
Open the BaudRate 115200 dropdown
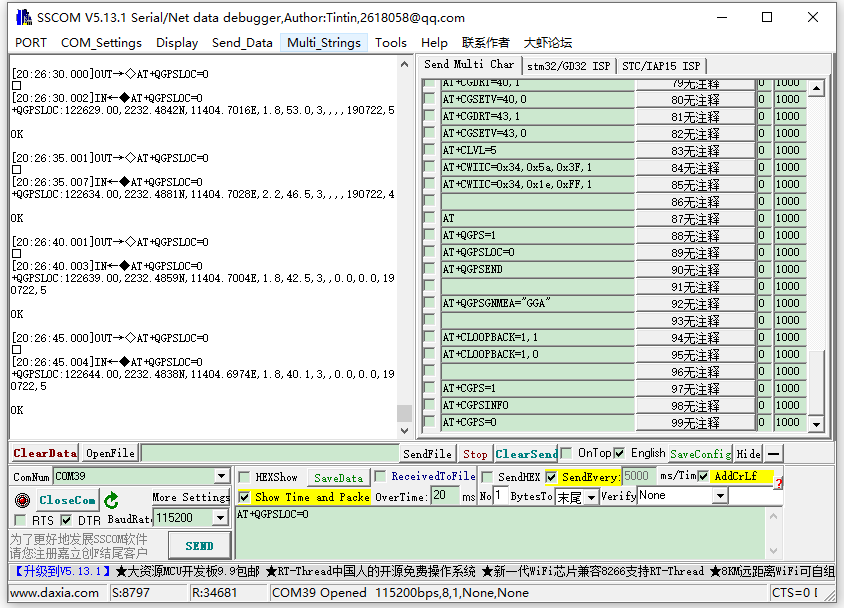pos(220,518)
